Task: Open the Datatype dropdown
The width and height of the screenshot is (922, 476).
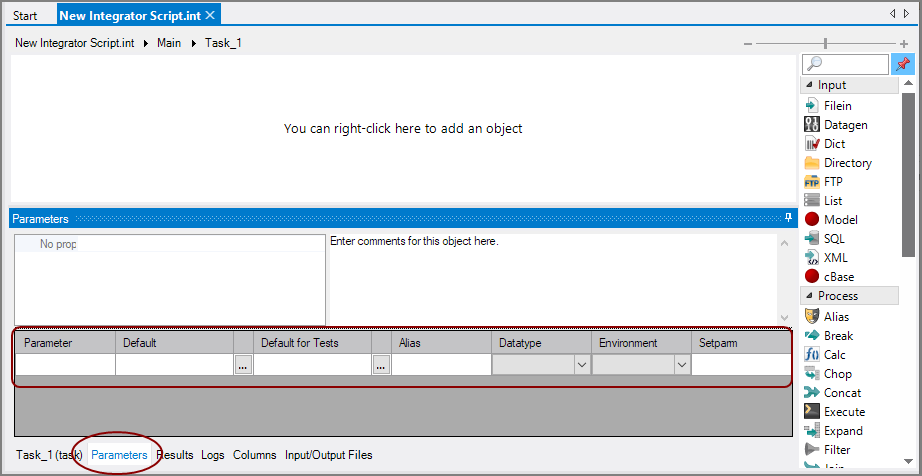Action: (582, 365)
